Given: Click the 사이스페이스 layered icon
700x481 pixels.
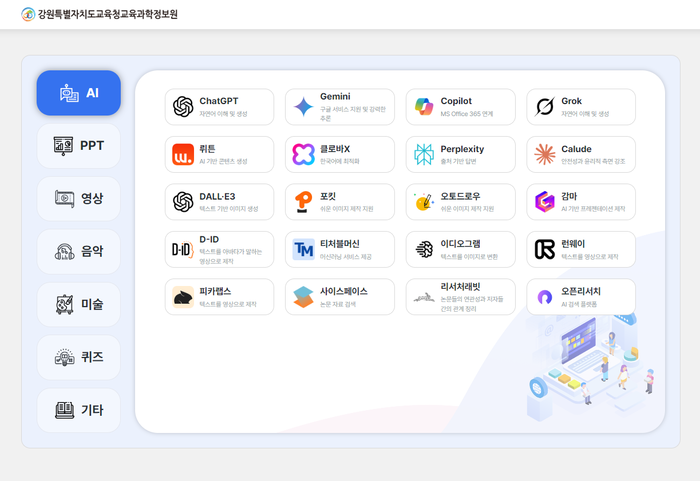Looking at the screenshot, I should 304,297.
